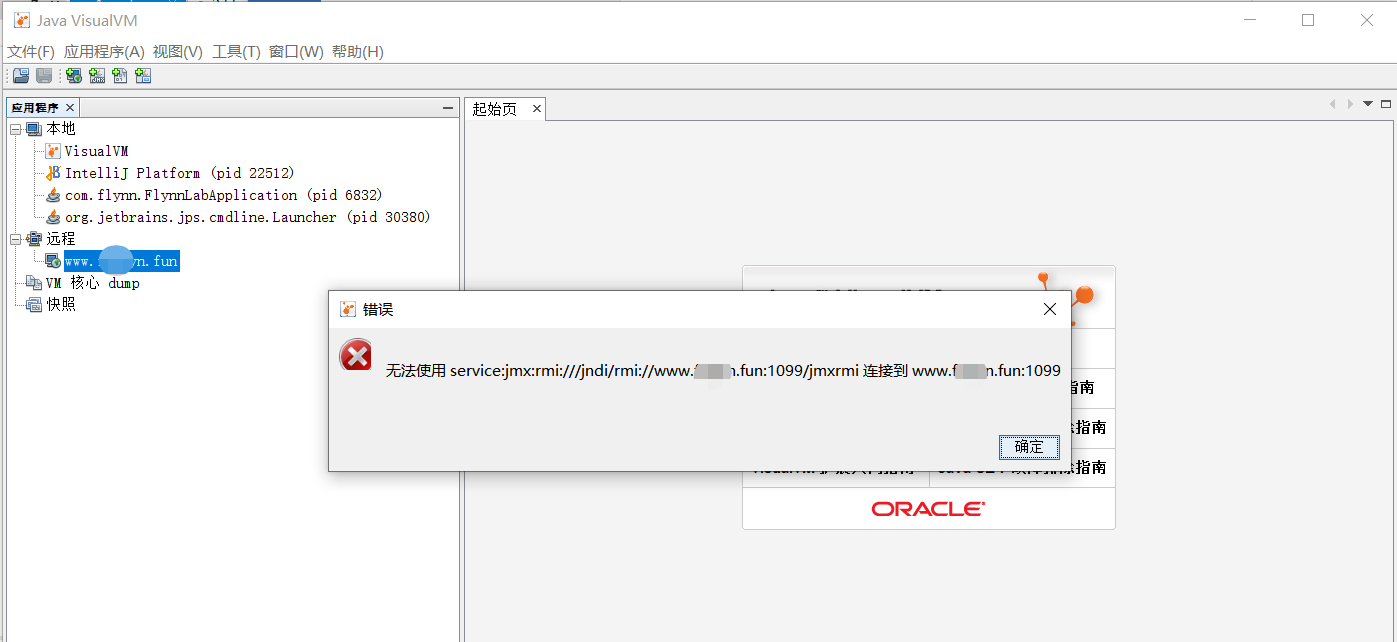1397x642 pixels.
Task: Maximize the Java VisualVM window
Action: [x=1308, y=20]
